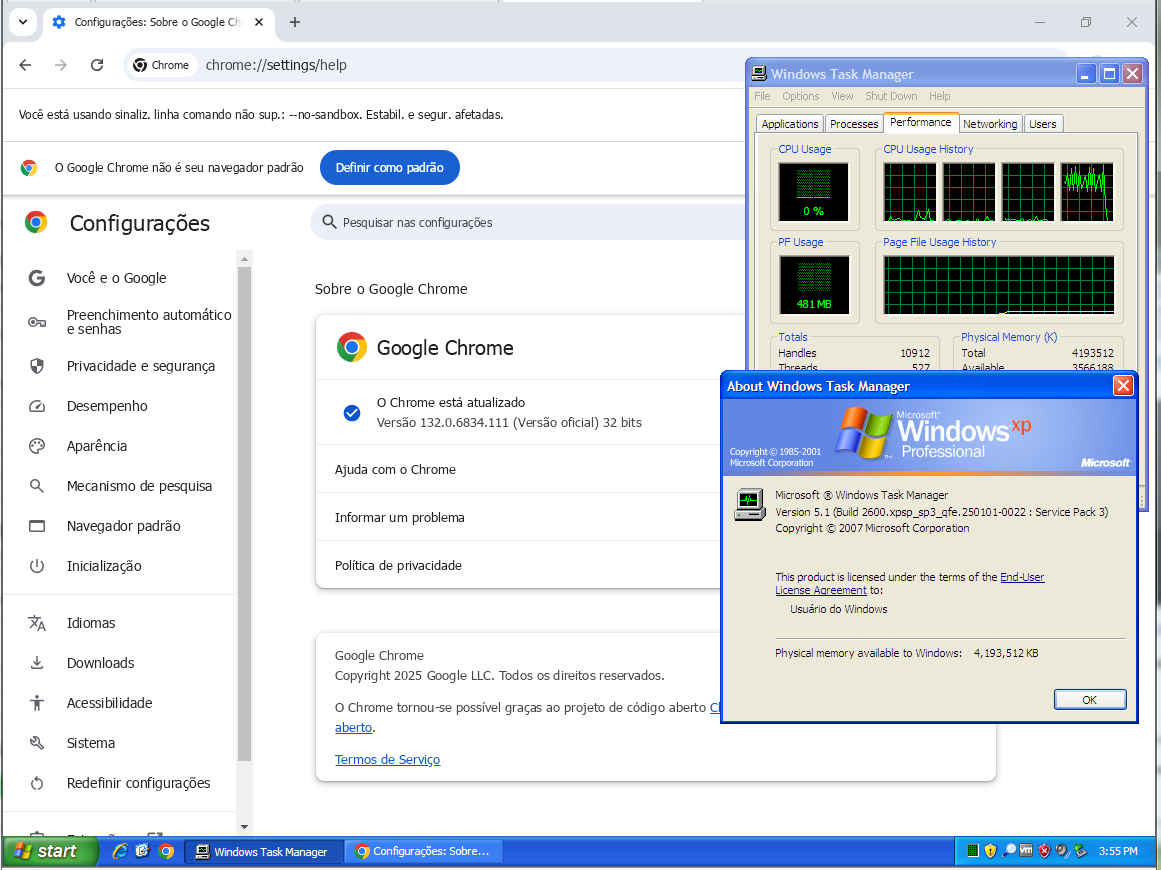The height and width of the screenshot is (870, 1161).
Task: Open a new Chrome tab with plus
Action: [295, 22]
